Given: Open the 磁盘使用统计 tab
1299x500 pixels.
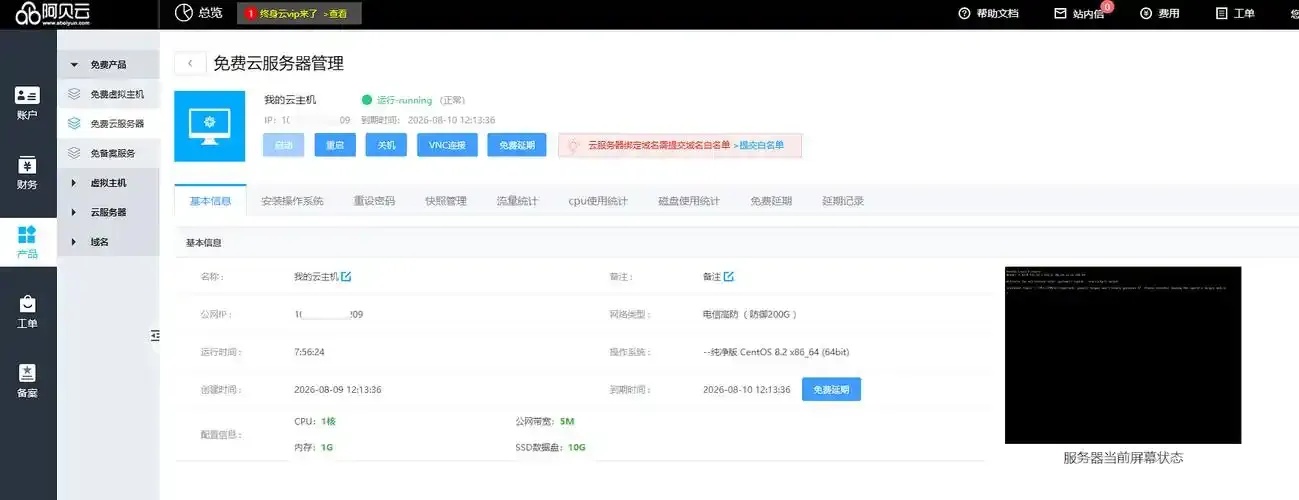Looking at the screenshot, I should coord(689,201).
